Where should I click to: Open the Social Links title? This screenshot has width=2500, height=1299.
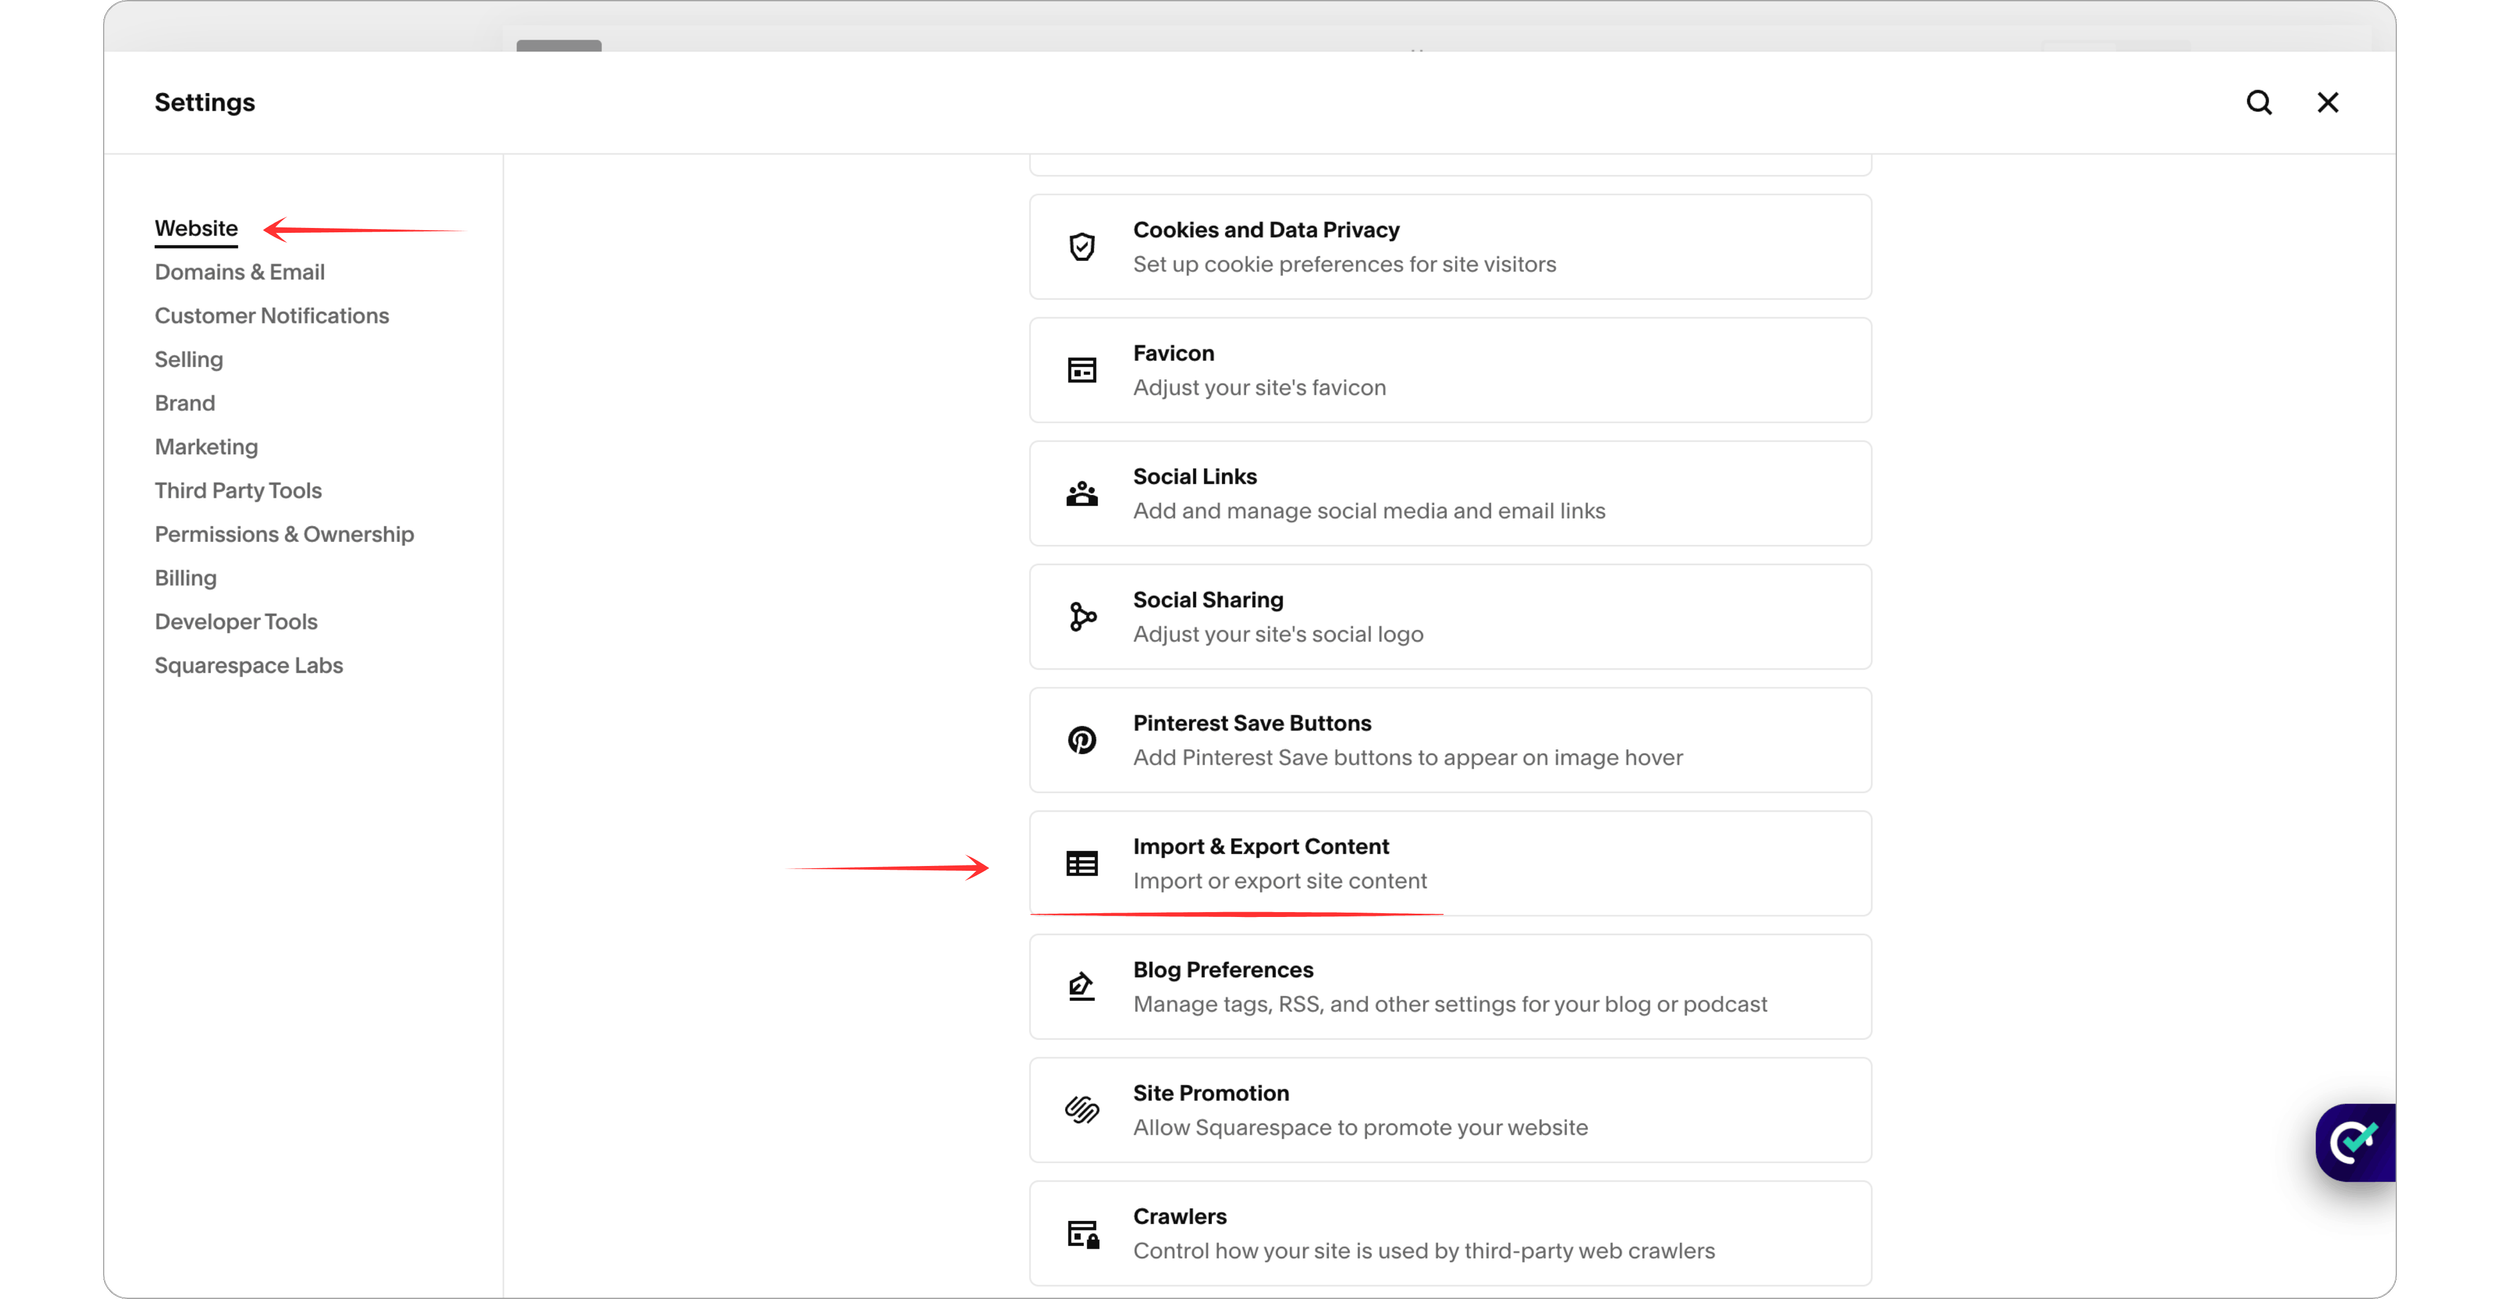tap(1194, 477)
